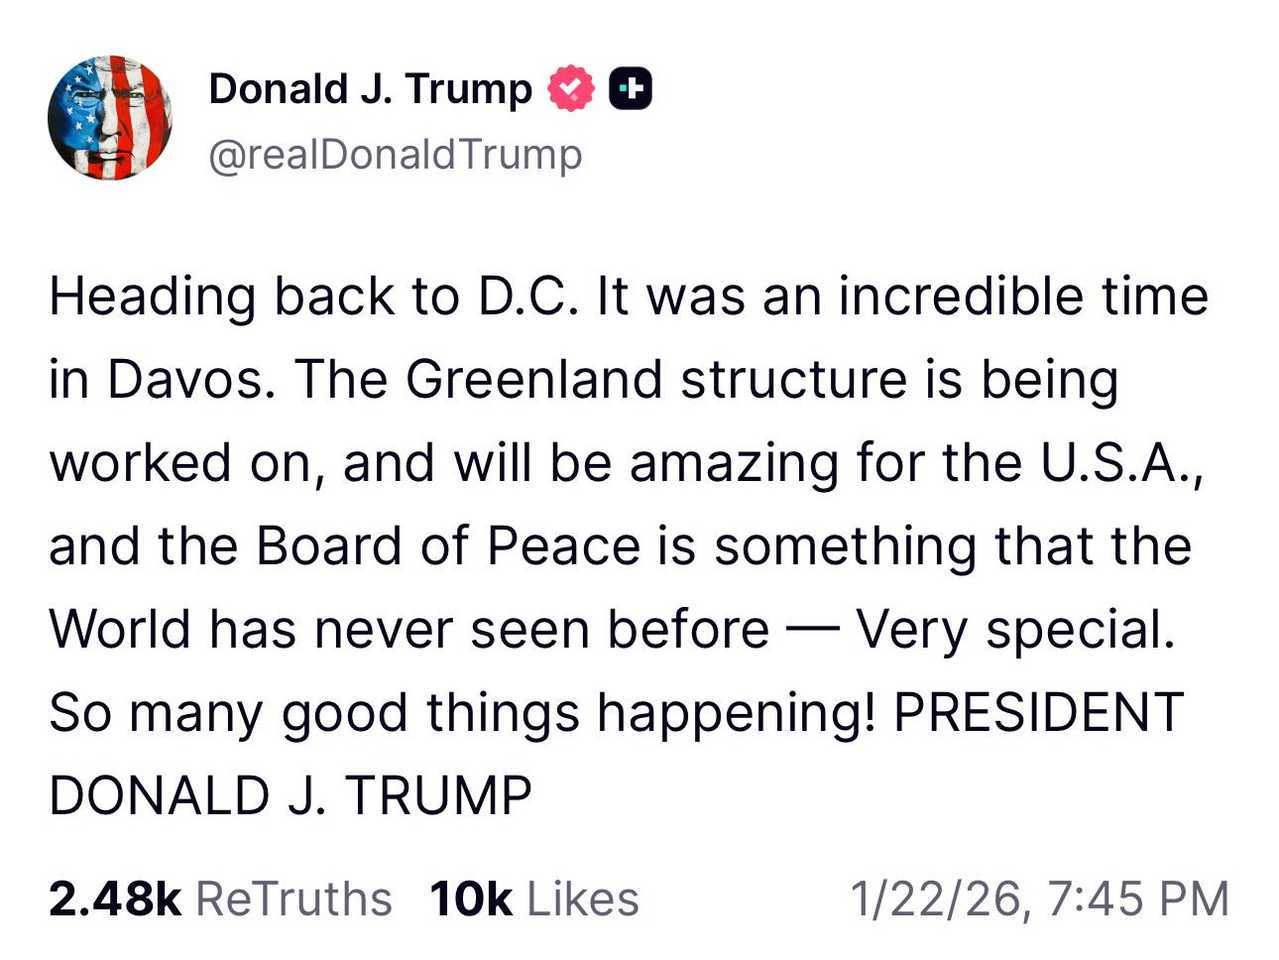This screenshot has height=960, width=1279.
Task: Open the 2.48k ReTruths count
Action: tap(220, 898)
